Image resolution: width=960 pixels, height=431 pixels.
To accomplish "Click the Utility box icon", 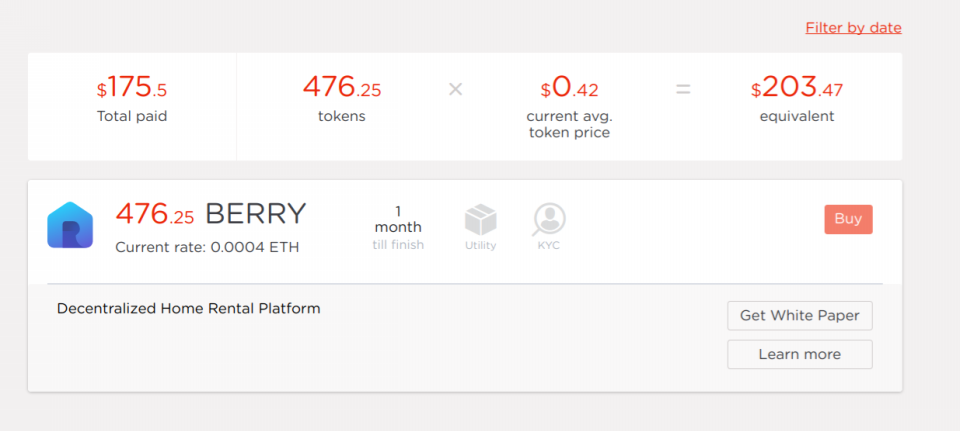I will click(x=481, y=220).
